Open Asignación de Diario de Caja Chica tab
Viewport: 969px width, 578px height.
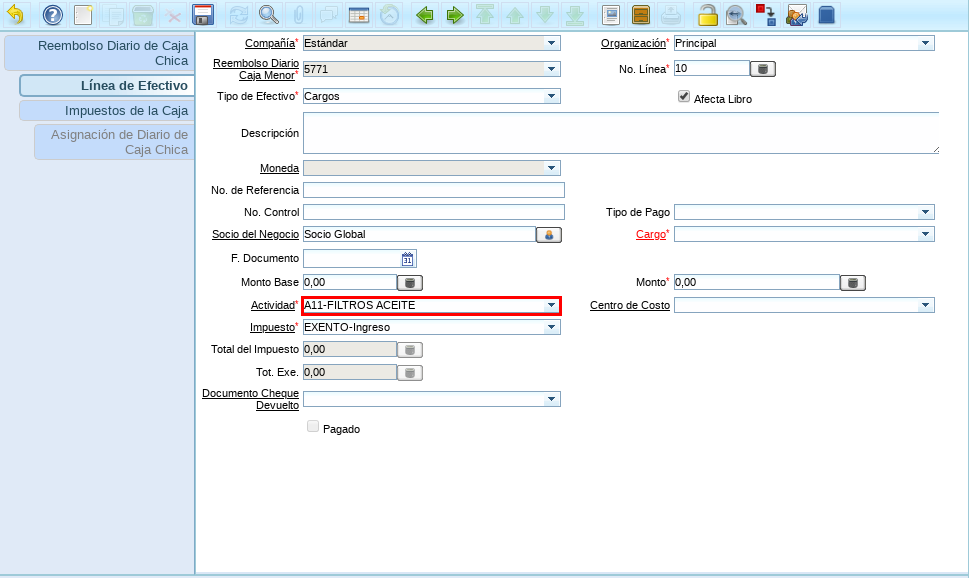point(115,142)
